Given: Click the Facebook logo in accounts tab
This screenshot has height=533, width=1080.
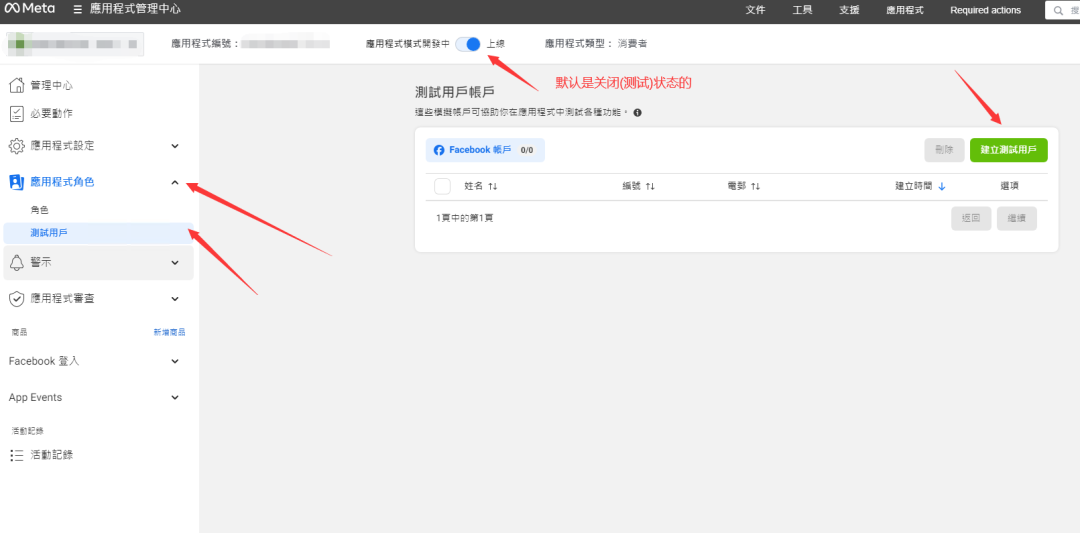Looking at the screenshot, I should (439, 149).
